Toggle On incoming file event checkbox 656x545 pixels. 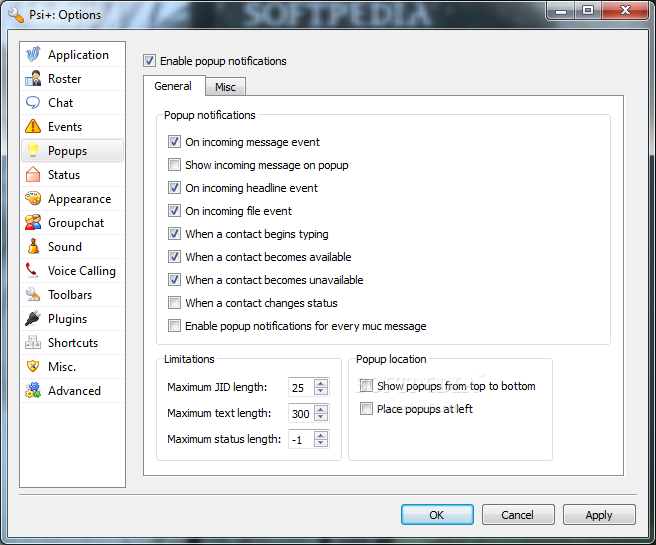(x=174, y=211)
